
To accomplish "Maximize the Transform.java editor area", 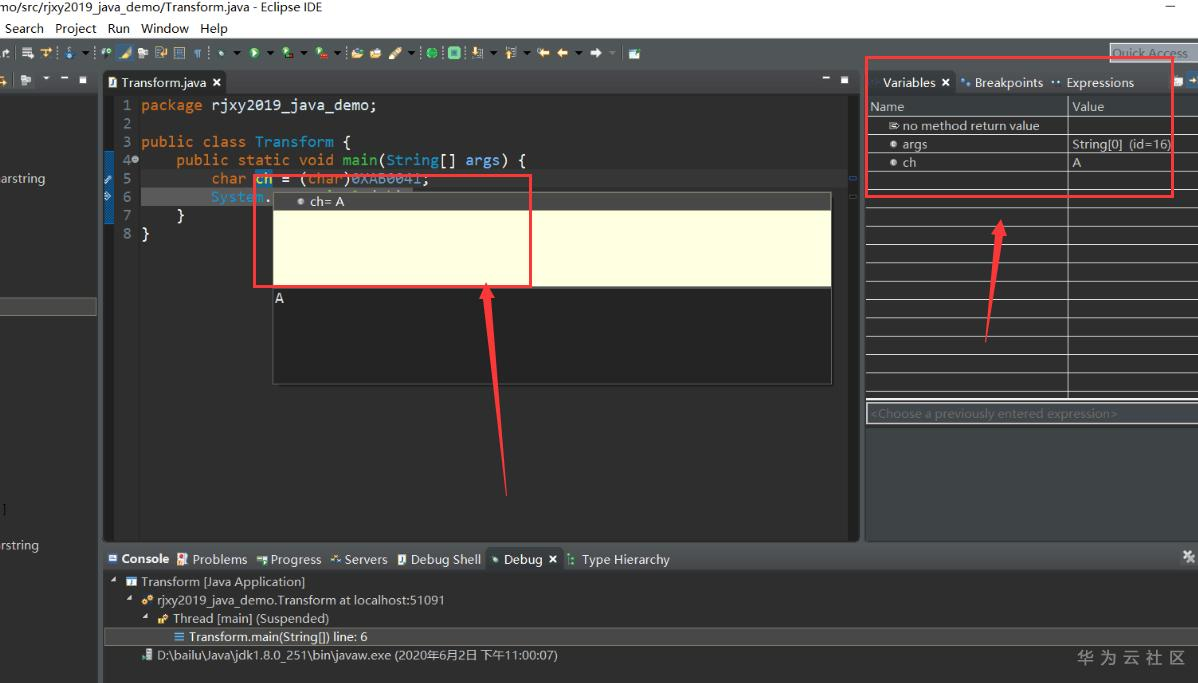I will (x=844, y=79).
